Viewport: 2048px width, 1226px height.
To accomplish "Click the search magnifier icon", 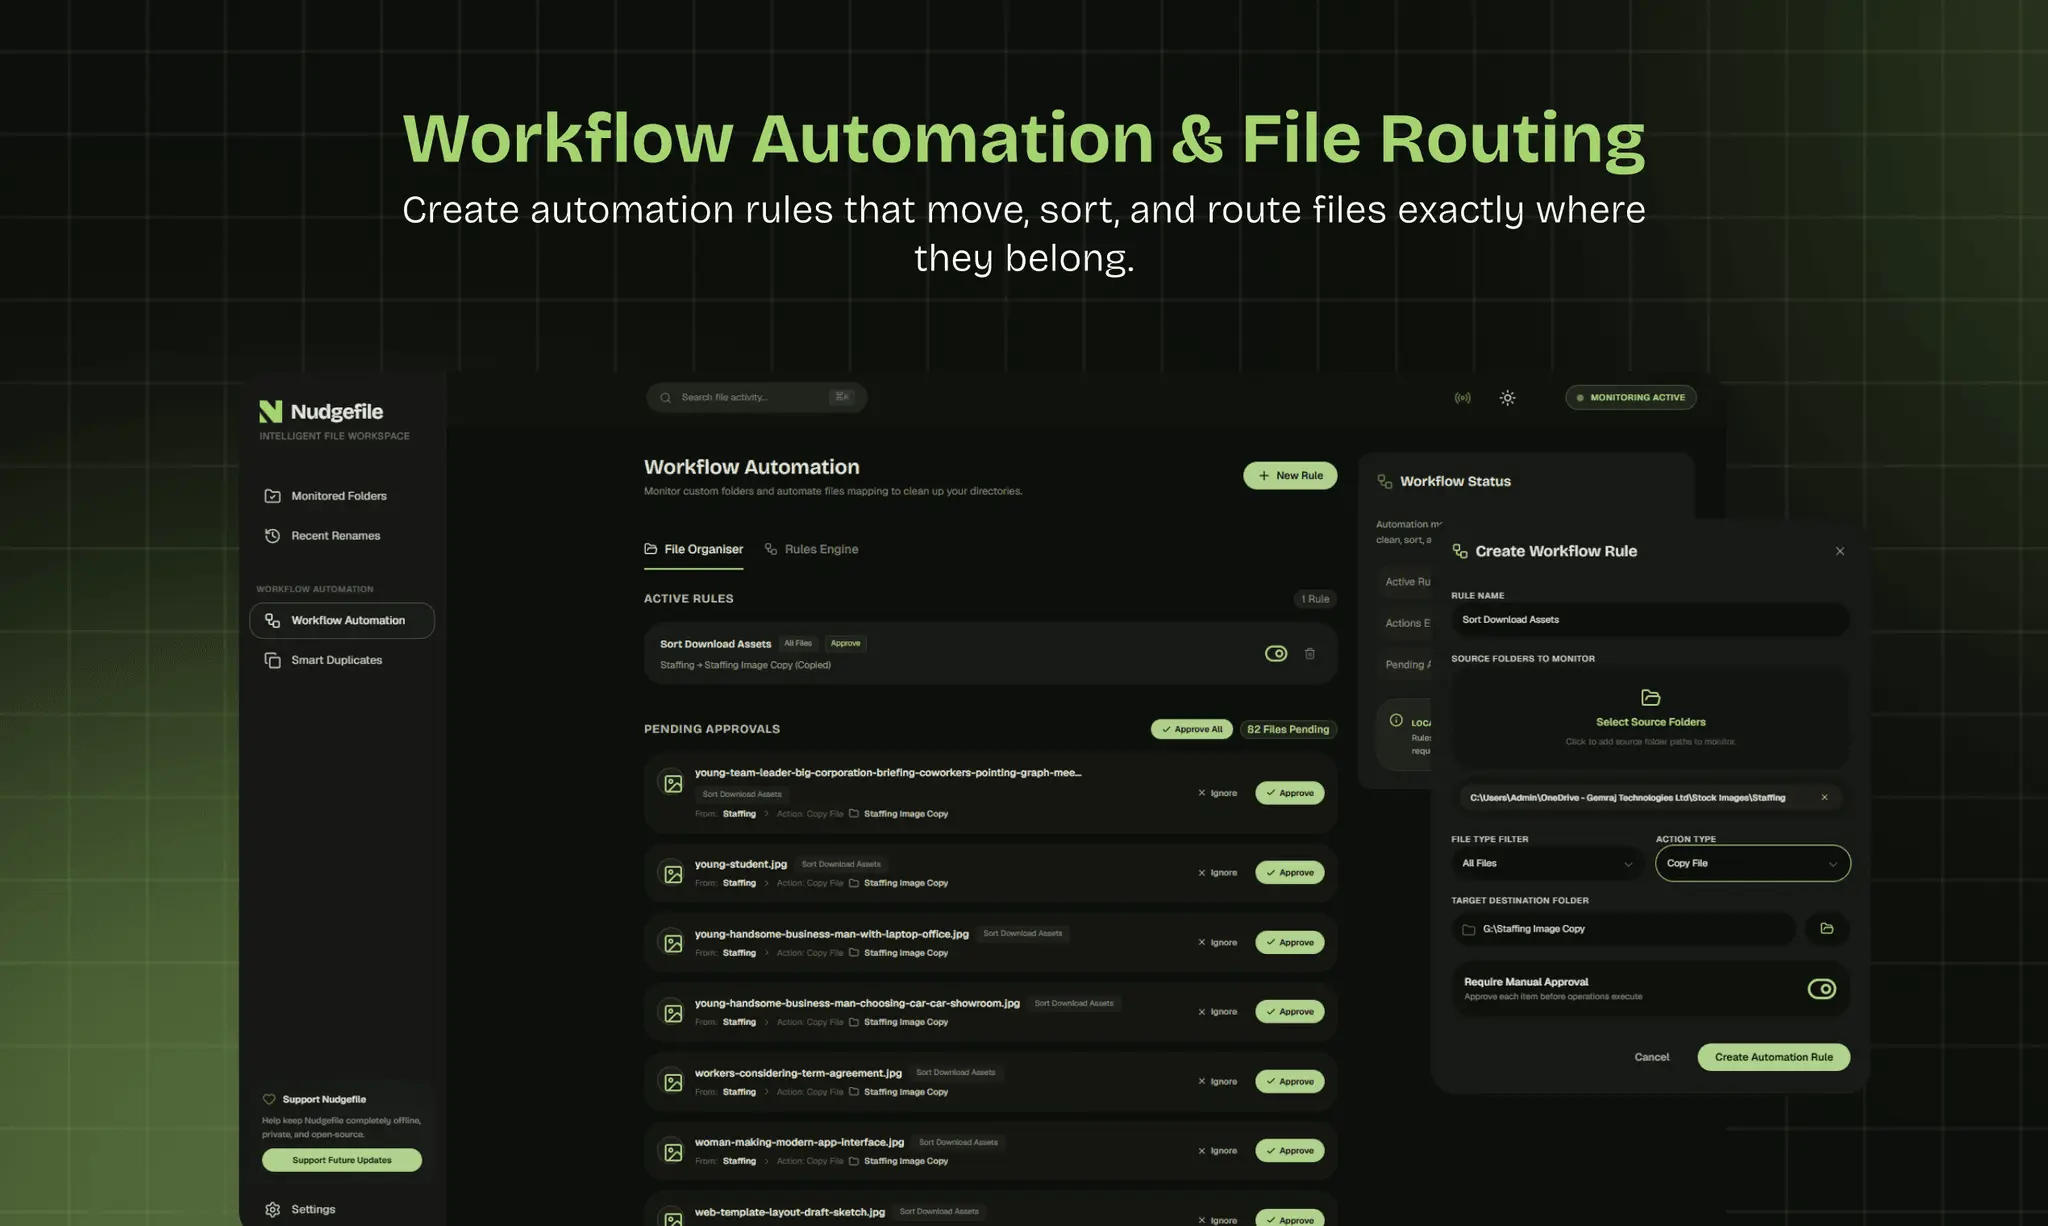I will (666, 398).
